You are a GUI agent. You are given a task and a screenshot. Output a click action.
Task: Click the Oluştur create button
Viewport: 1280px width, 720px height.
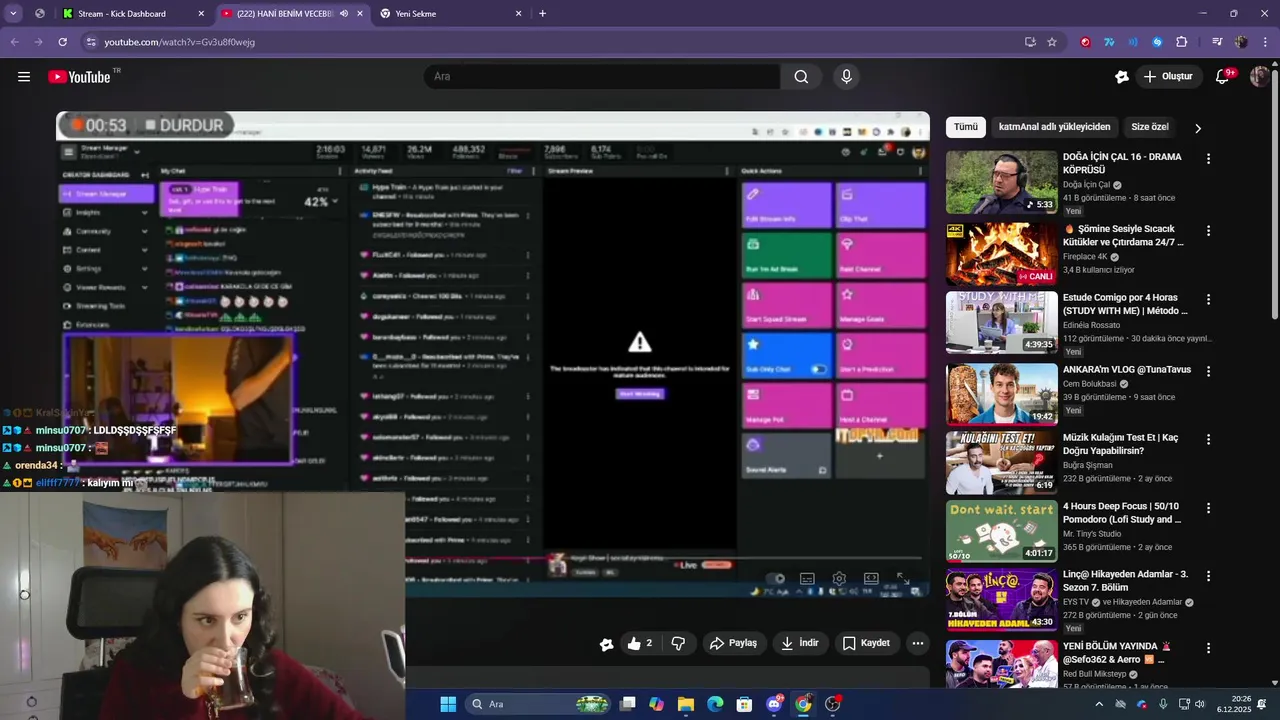tap(1168, 77)
